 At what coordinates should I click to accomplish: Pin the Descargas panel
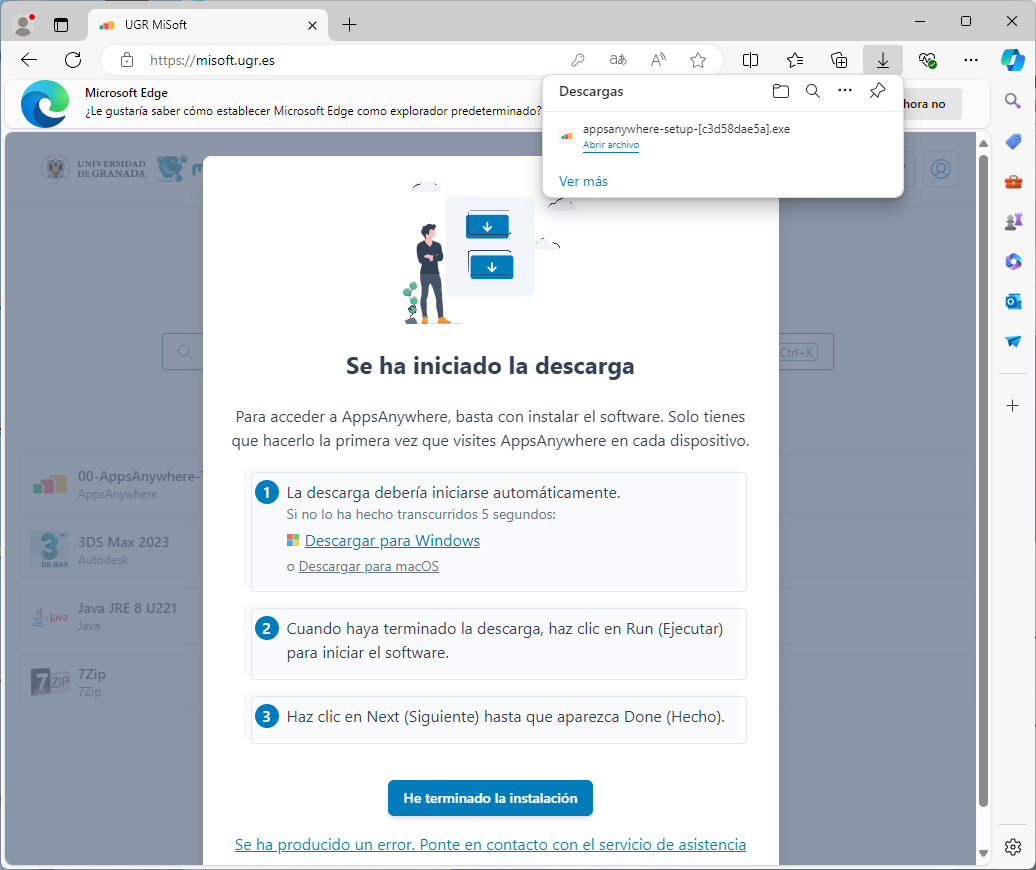877,91
